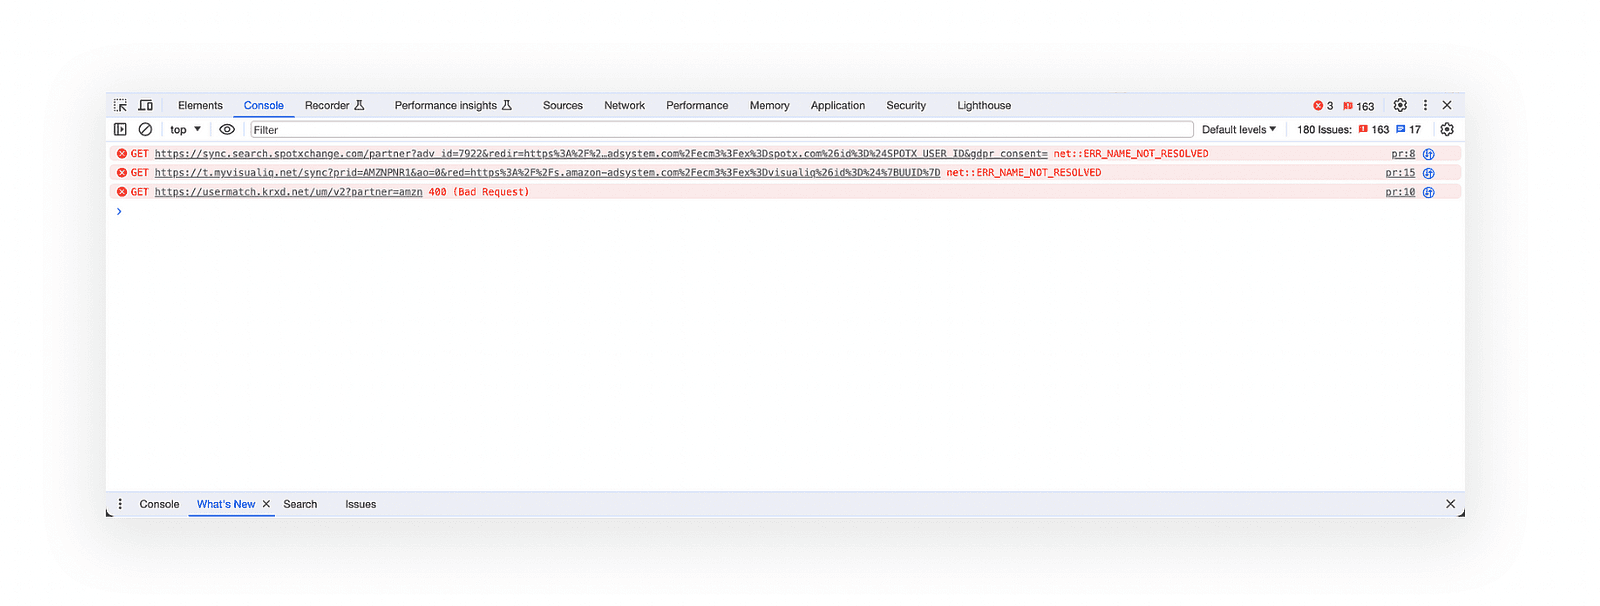1600x606 pixels.
Task: Click the error icon on the krxd.net row
Action: pos(122,192)
